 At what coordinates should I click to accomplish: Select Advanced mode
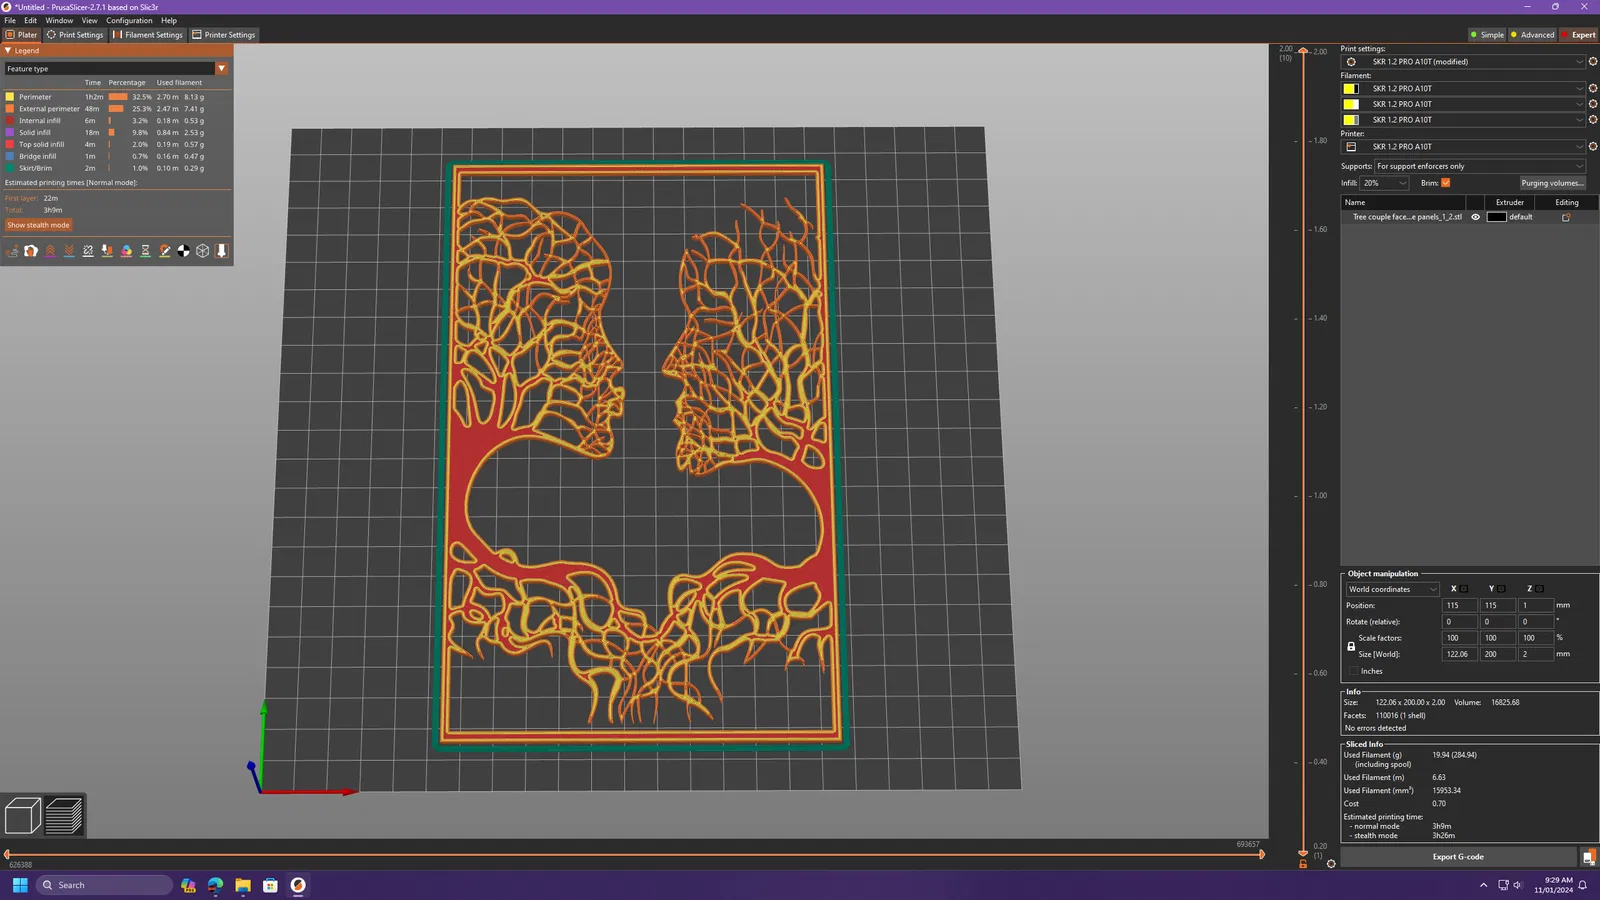tap(1533, 35)
